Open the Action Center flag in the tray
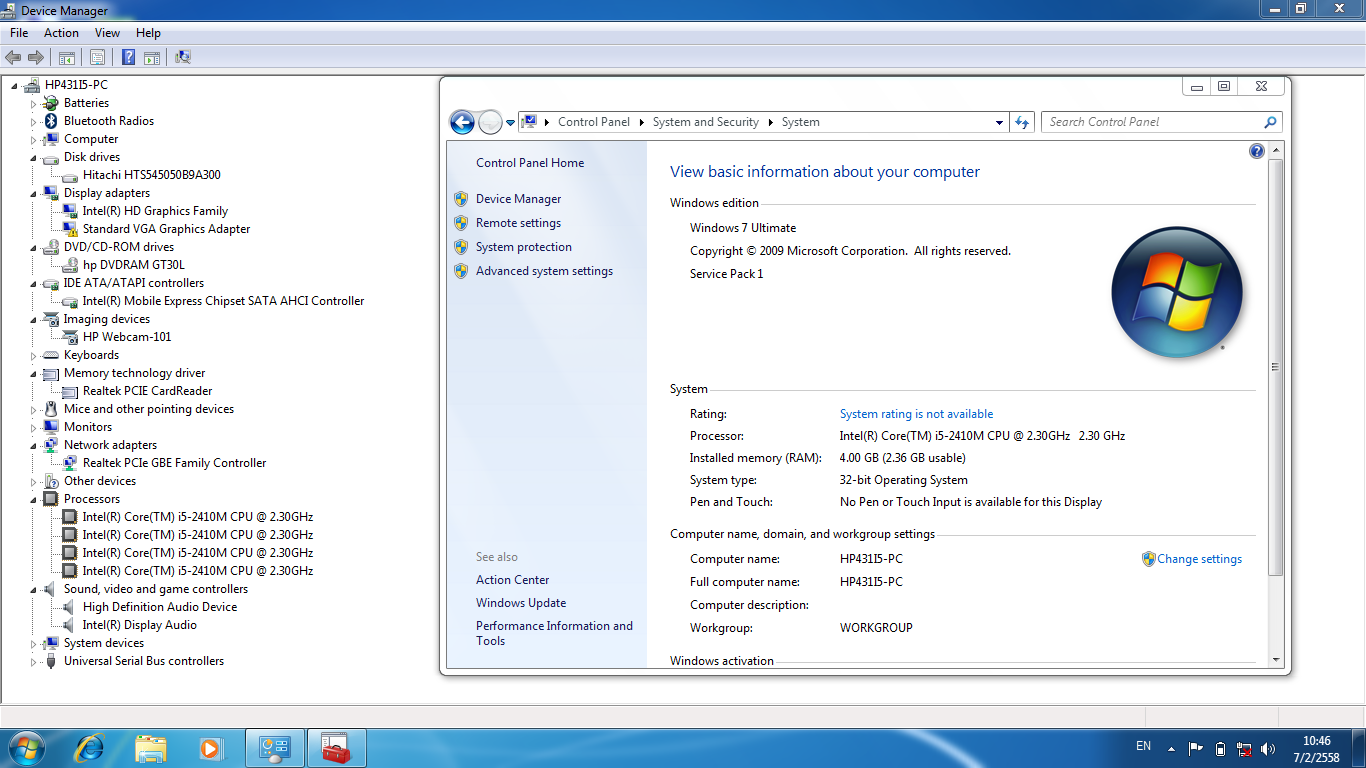 (1195, 748)
